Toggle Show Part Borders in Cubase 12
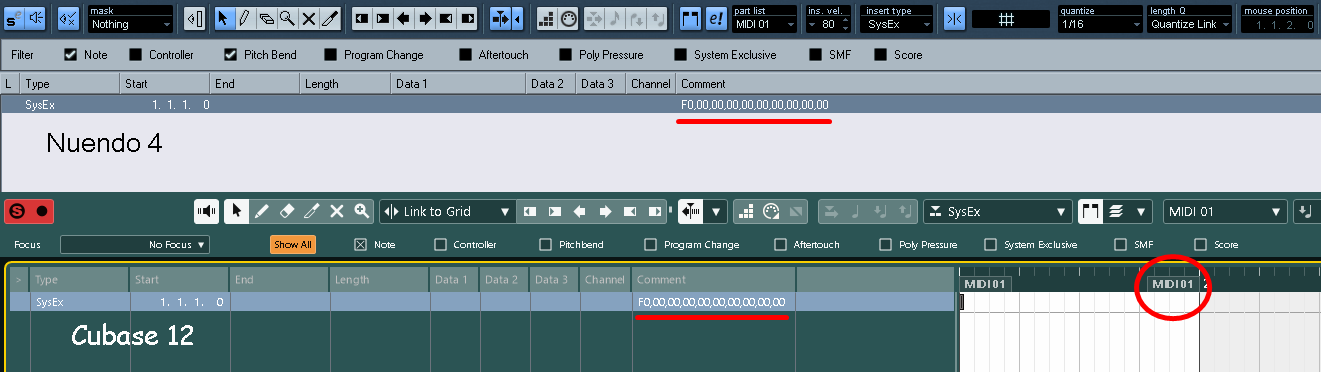 1091,211
